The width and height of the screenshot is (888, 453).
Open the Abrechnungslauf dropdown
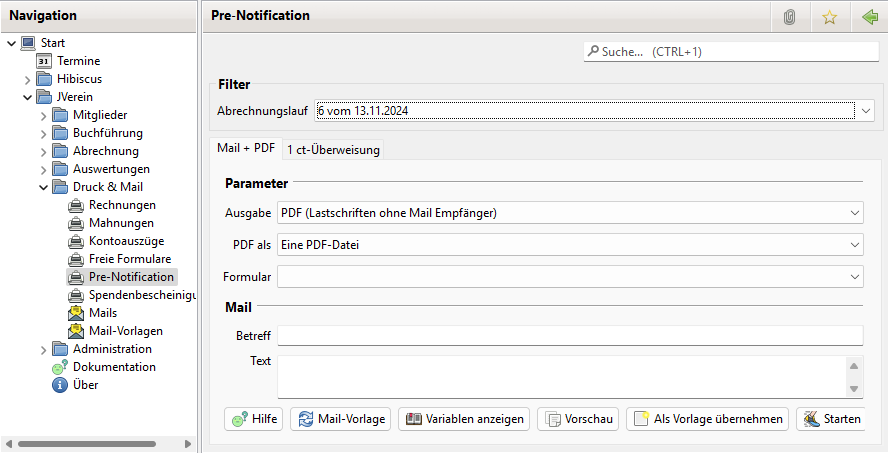coord(866,111)
